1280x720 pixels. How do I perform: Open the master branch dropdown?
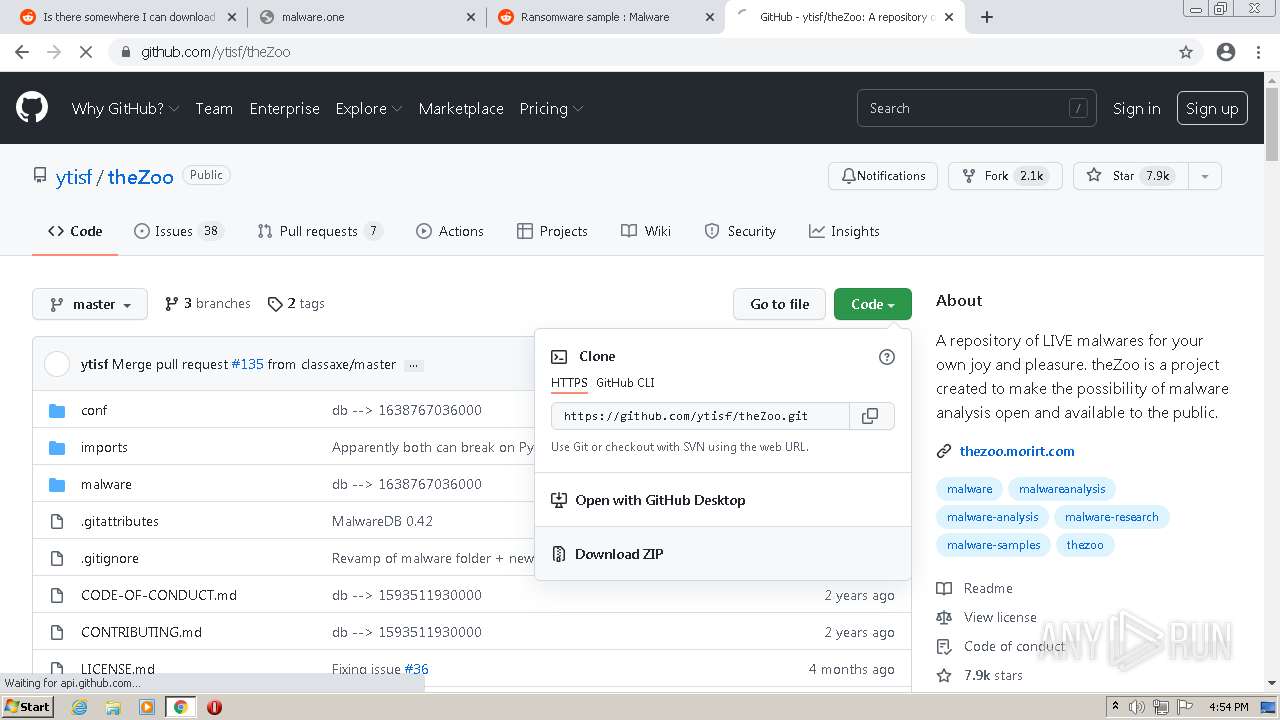tap(90, 304)
